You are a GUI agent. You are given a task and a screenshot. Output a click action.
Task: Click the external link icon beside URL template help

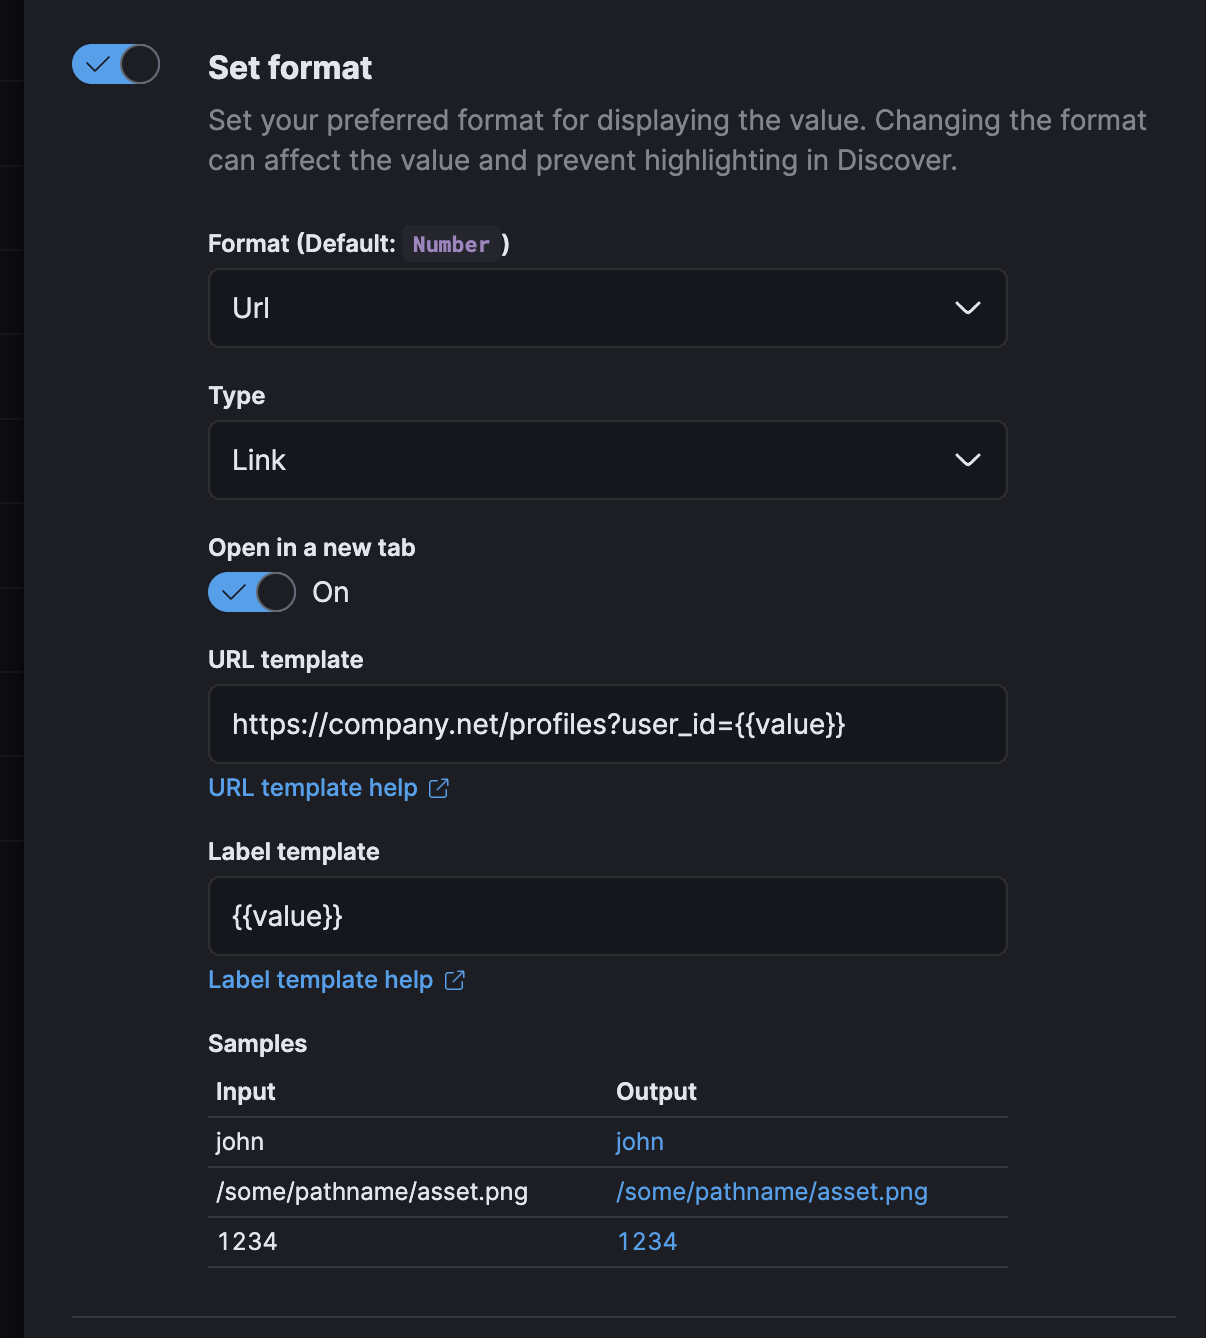(x=439, y=789)
